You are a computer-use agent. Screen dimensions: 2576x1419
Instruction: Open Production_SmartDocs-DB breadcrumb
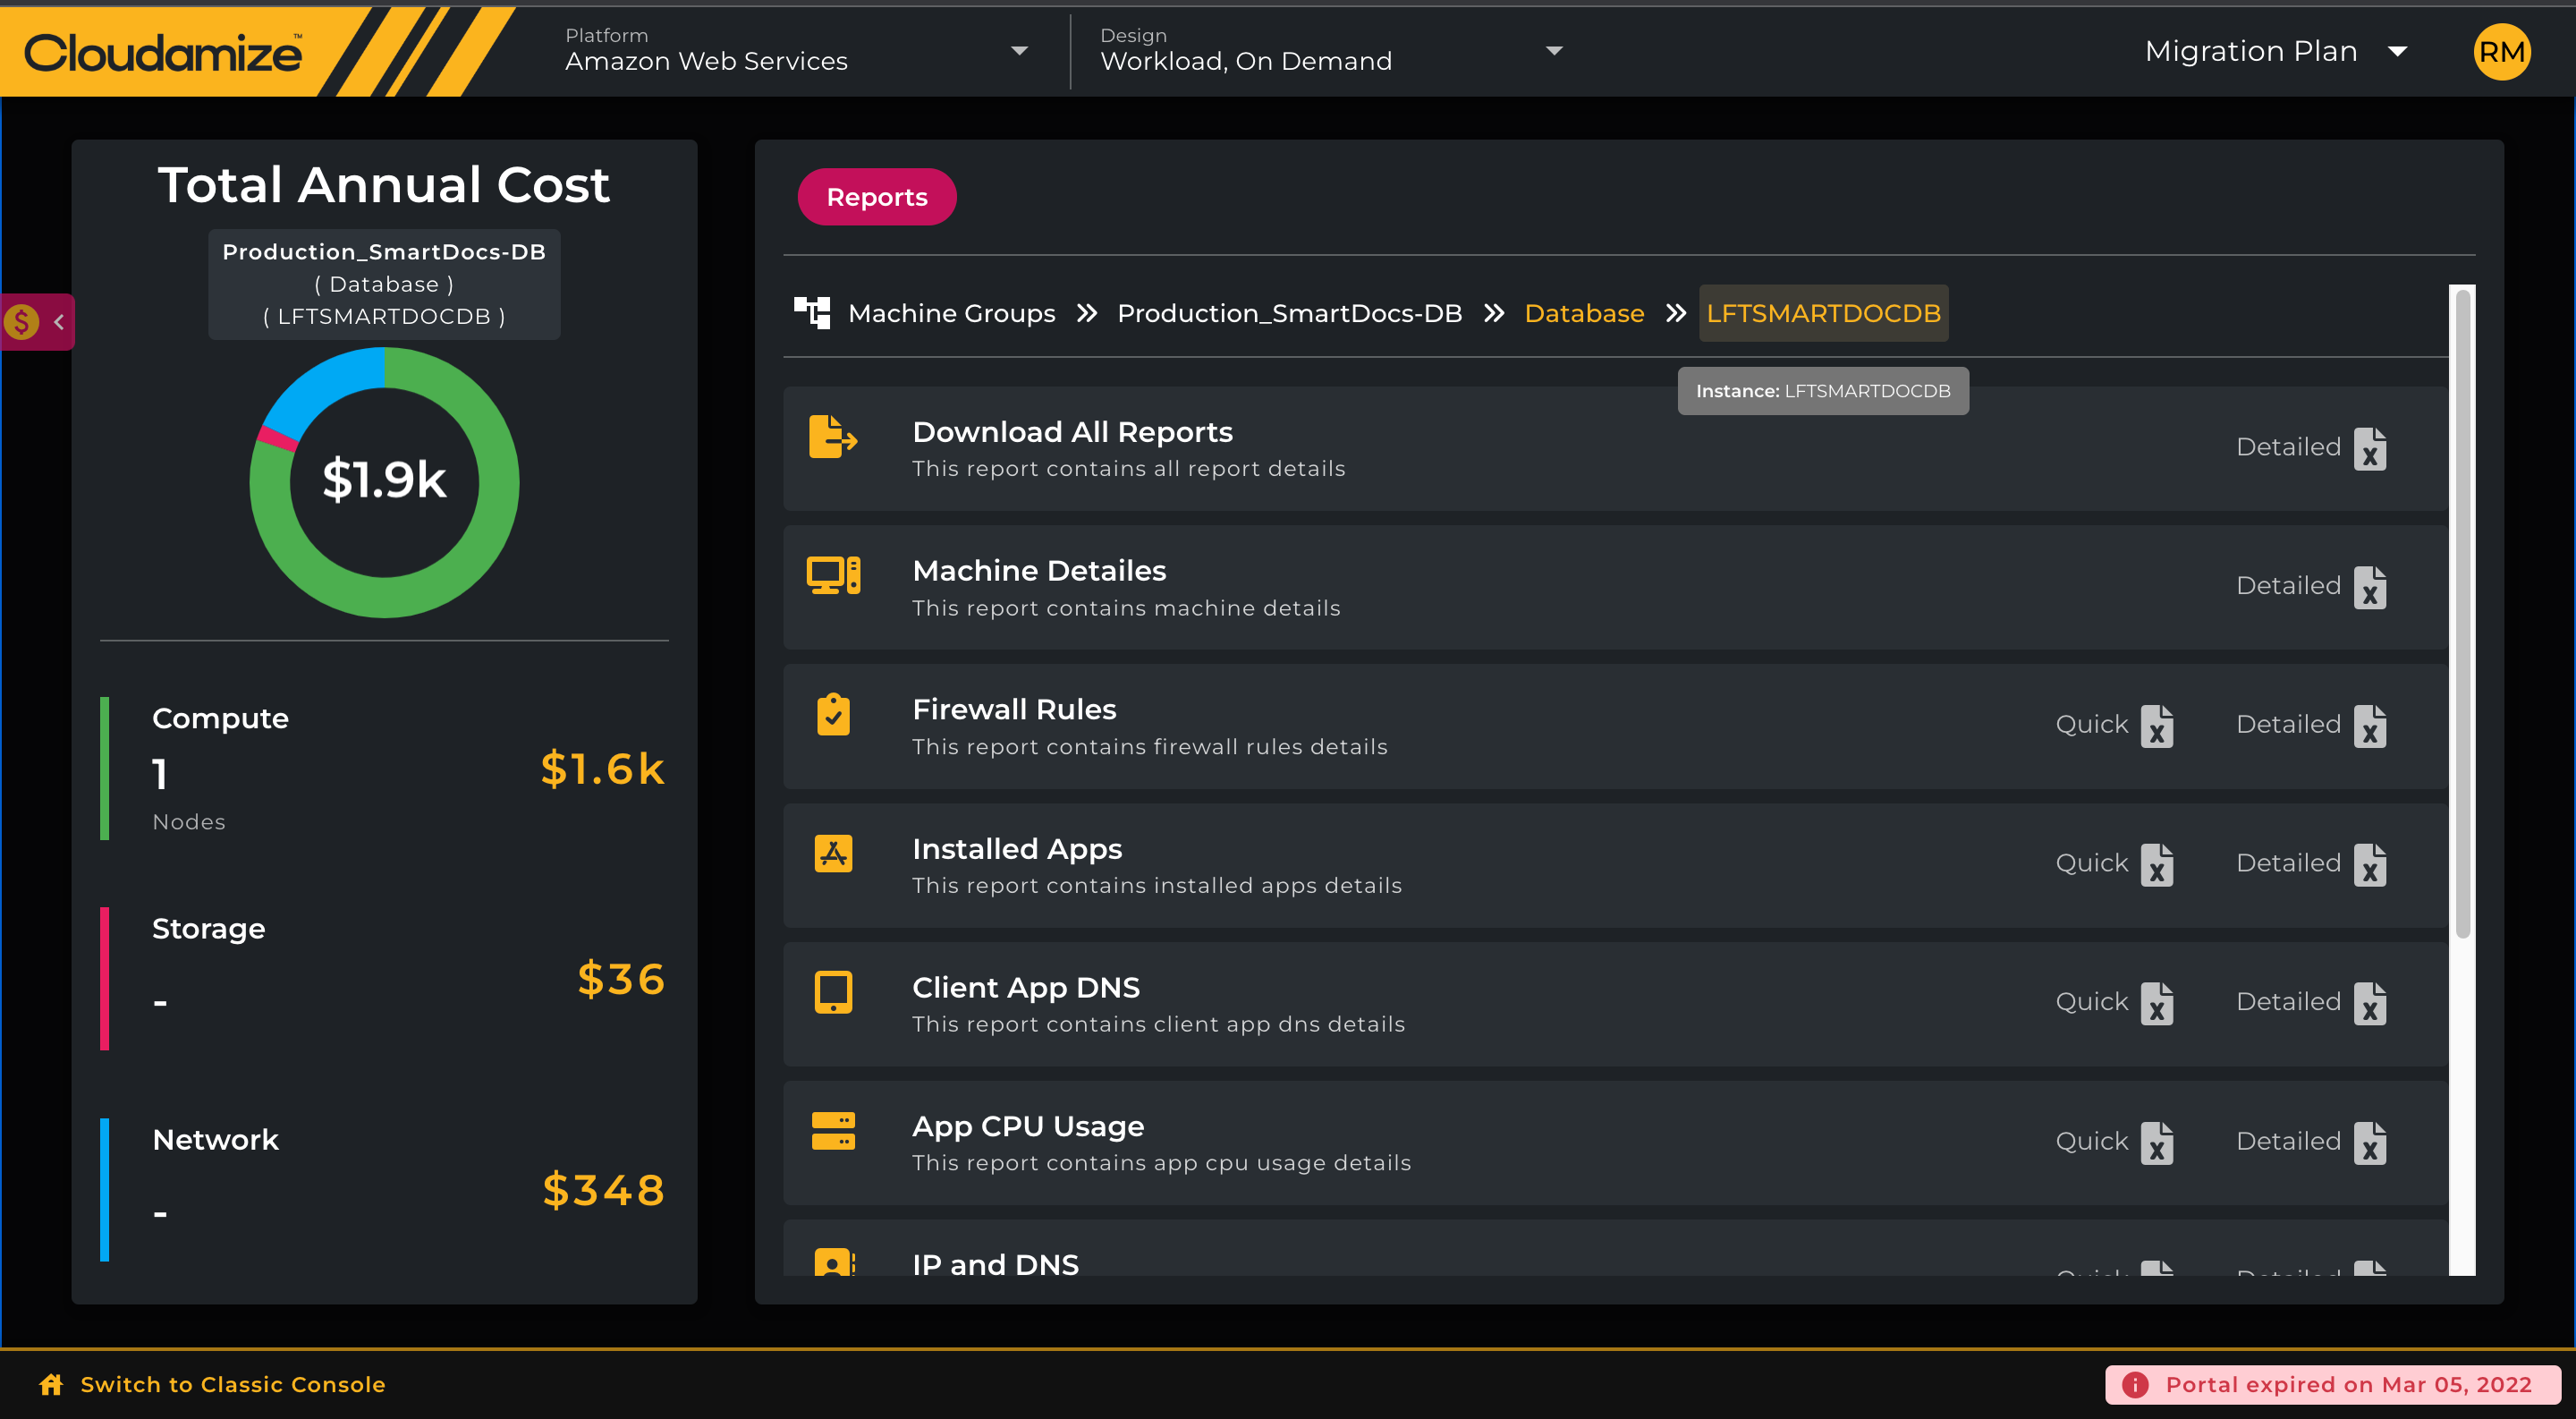[x=1289, y=313]
